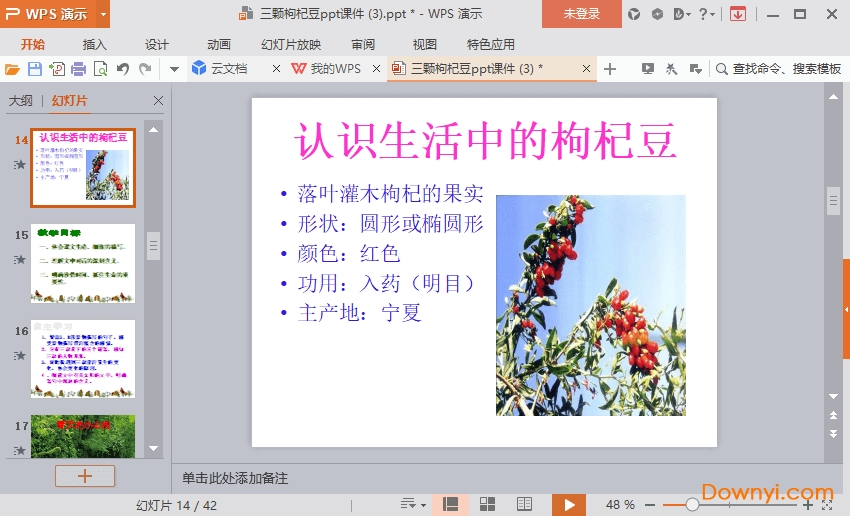Image resolution: width=850 pixels, height=516 pixels.
Task: Select slide 15 thumbnail 教学目标
Action: coord(83,263)
